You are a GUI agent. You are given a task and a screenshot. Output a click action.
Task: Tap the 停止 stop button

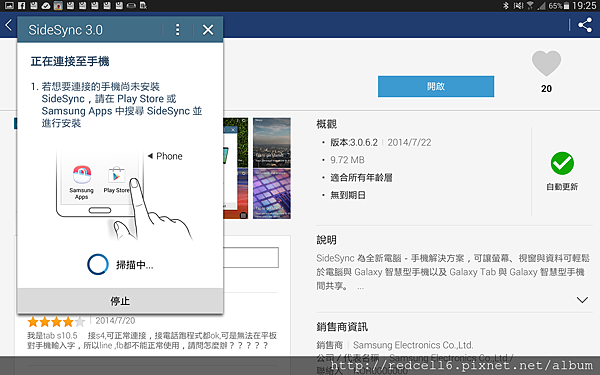click(x=120, y=301)
